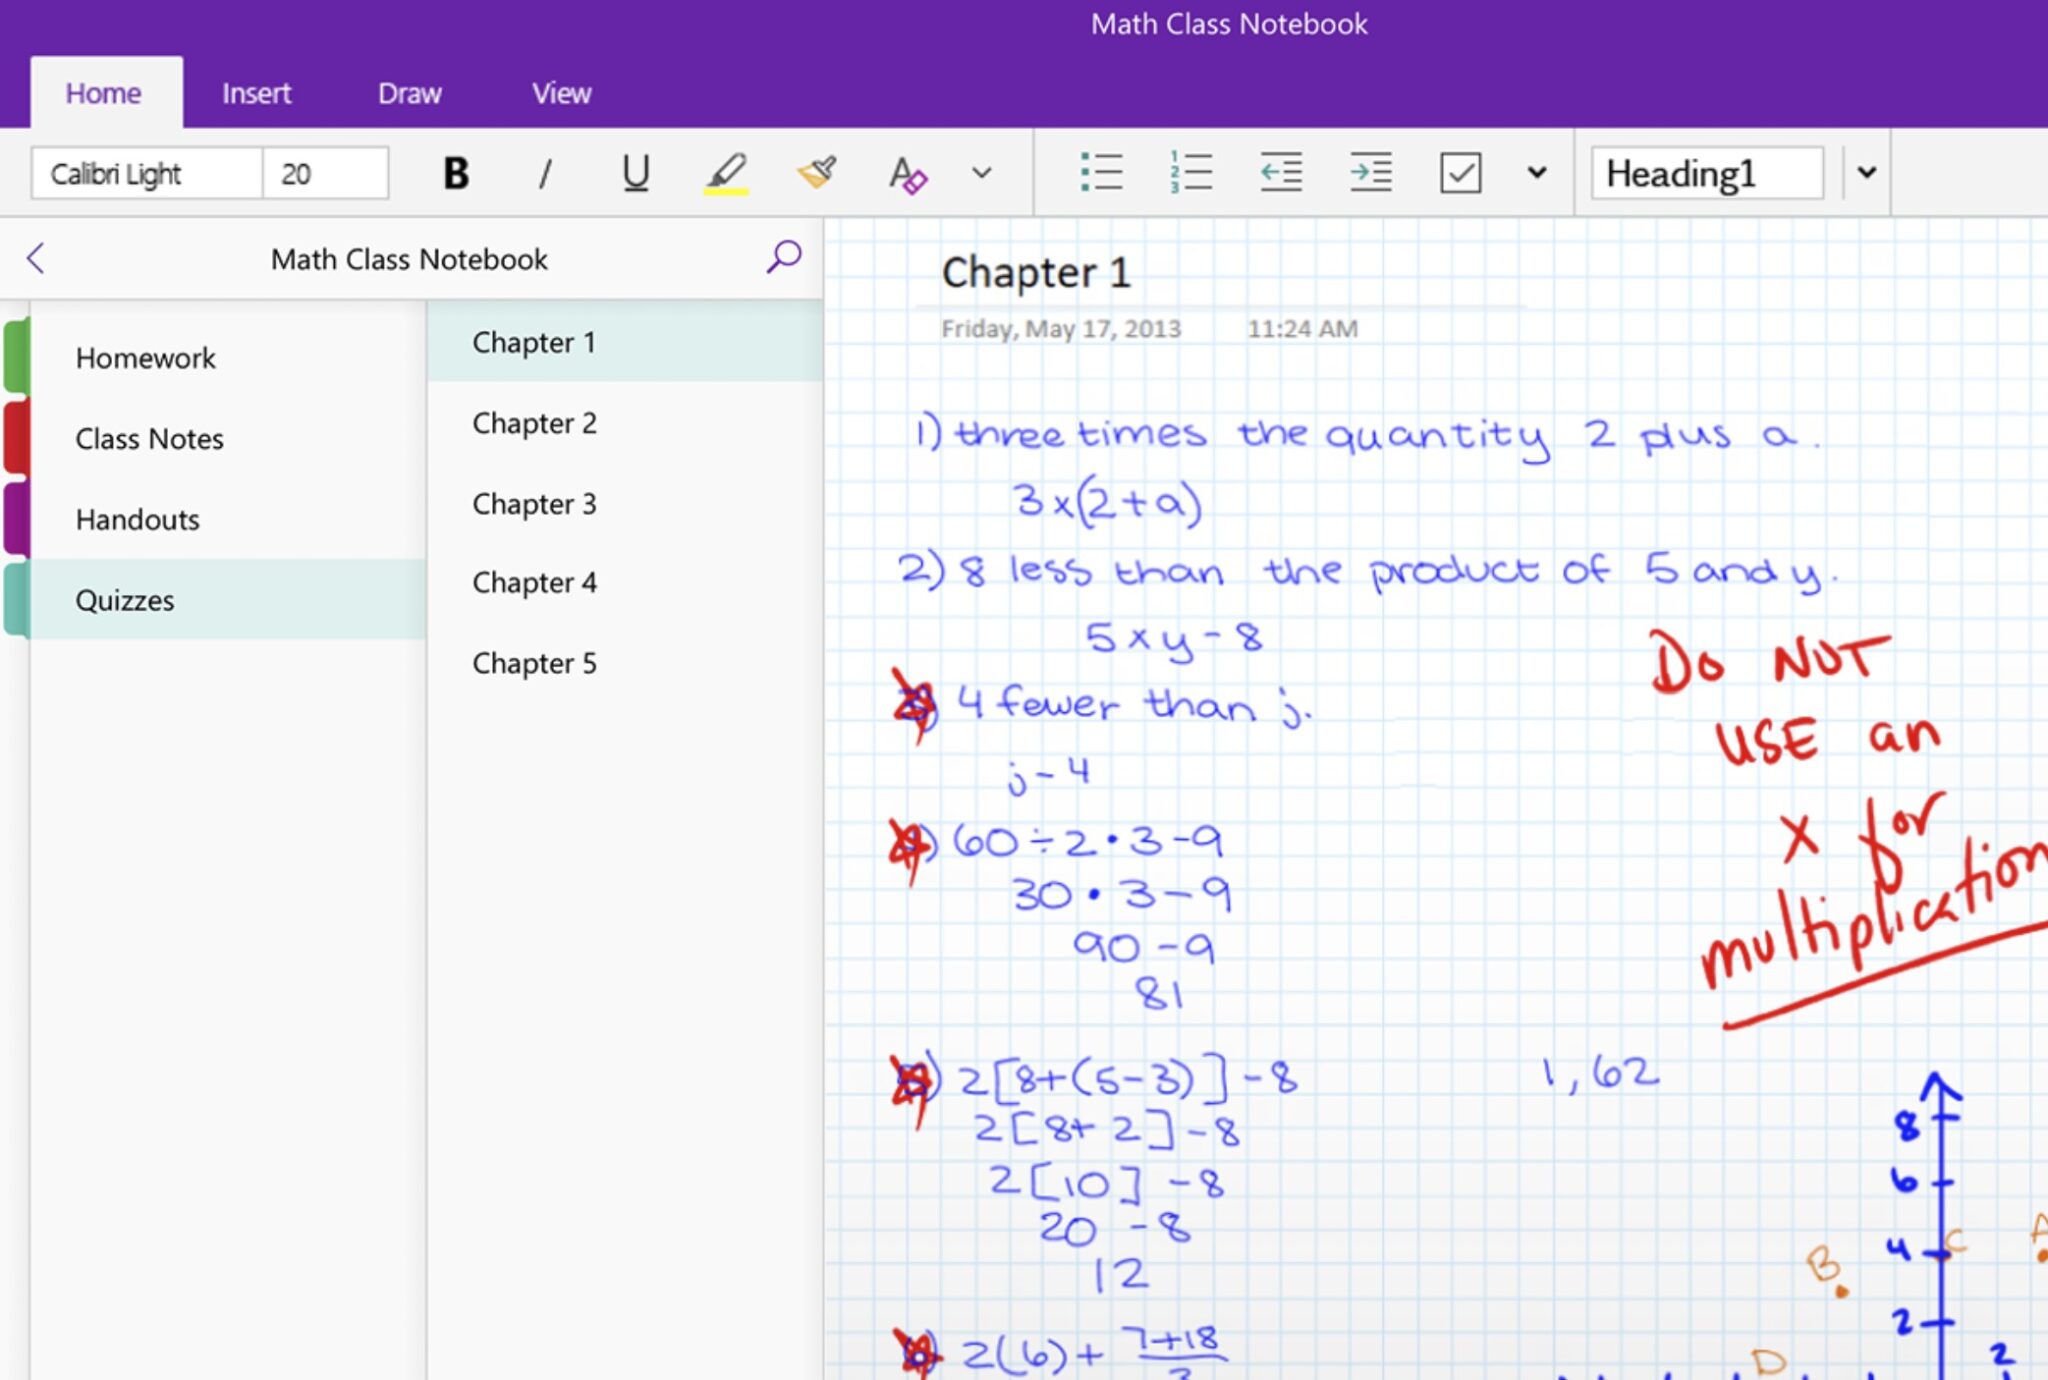The width and height of the screenshot is (2048, 1380).
Task: Select the yellow highlighter tool
Action: pyautogui.click(x=727, y=172)
